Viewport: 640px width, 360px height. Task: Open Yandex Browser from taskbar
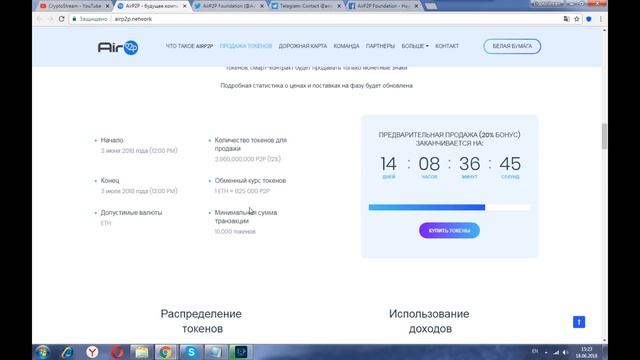click(x=92, y=352)
